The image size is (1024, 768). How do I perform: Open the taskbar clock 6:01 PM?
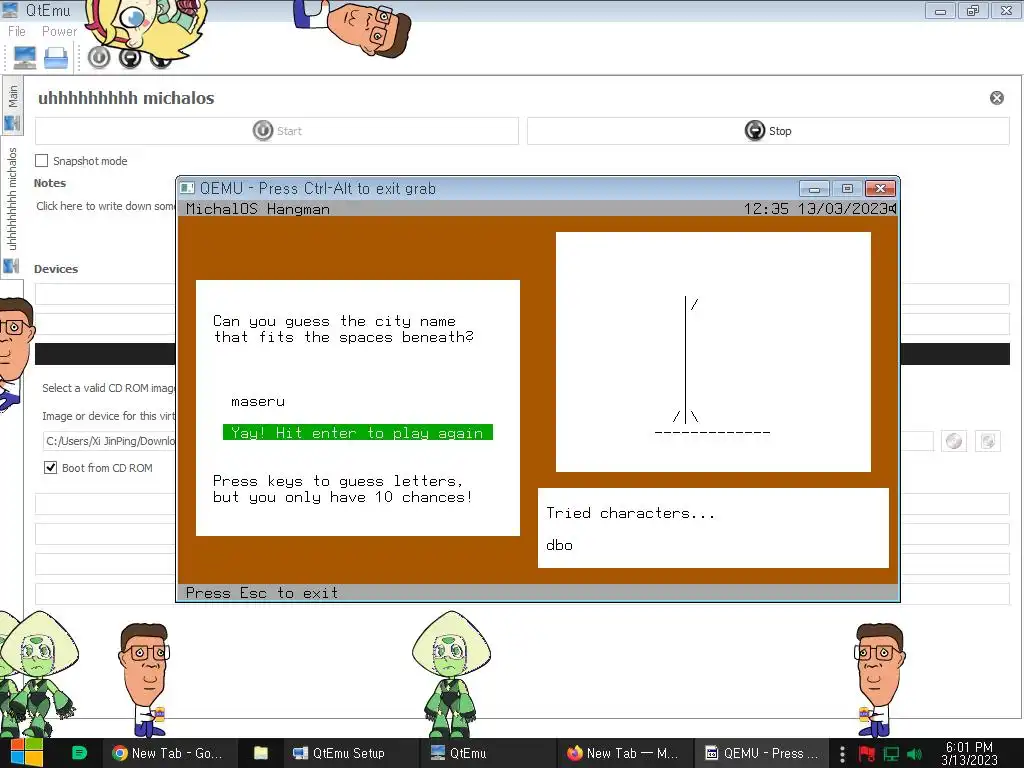969,754
